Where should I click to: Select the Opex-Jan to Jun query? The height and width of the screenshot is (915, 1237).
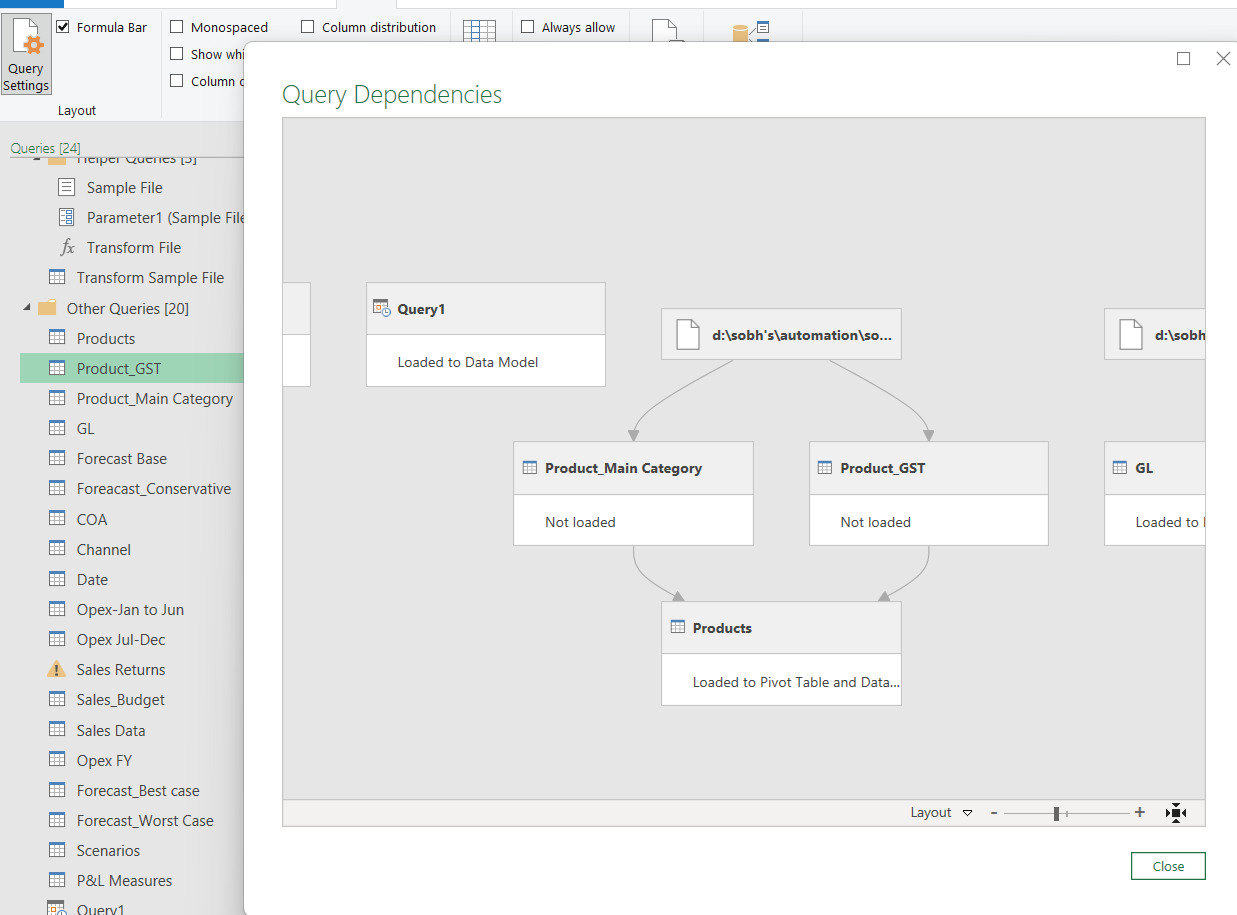(130, 609)
